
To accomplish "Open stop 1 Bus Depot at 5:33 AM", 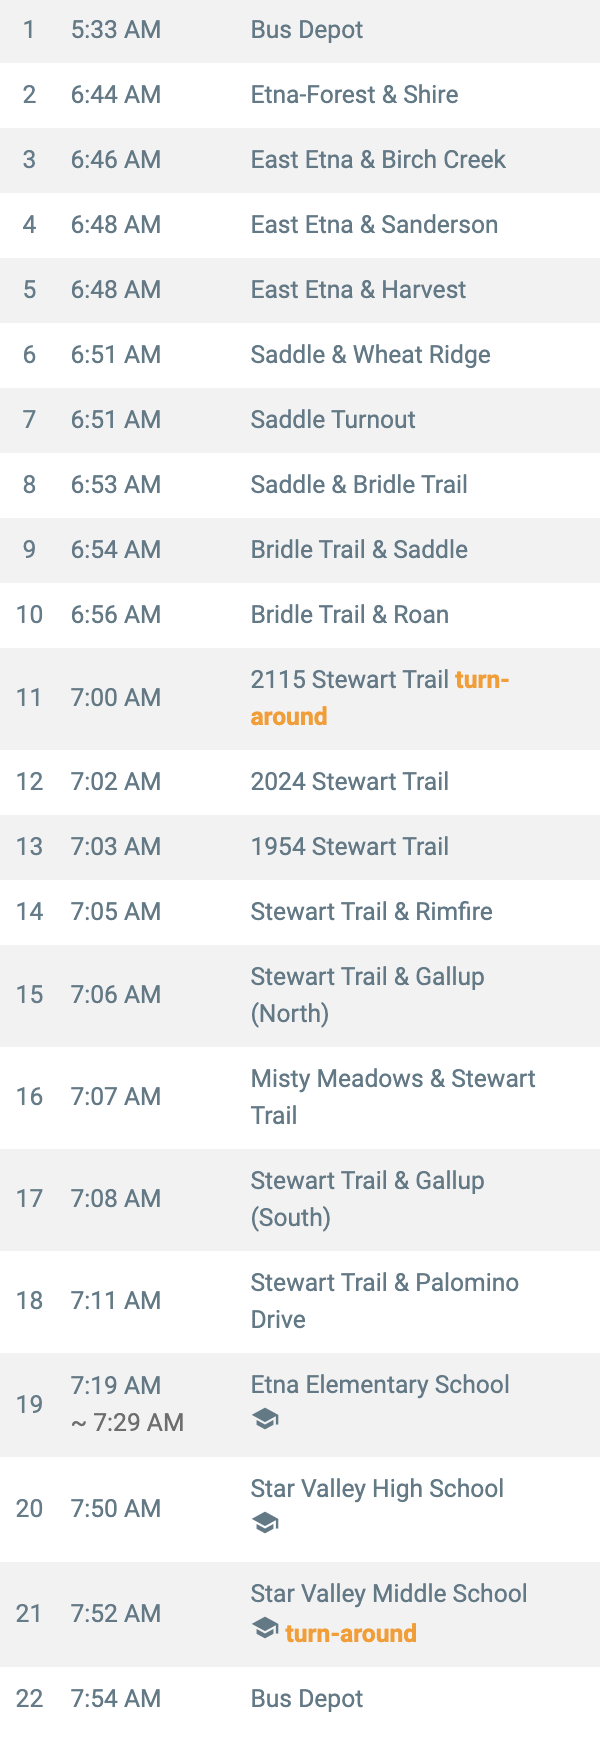I will (300, 30).
